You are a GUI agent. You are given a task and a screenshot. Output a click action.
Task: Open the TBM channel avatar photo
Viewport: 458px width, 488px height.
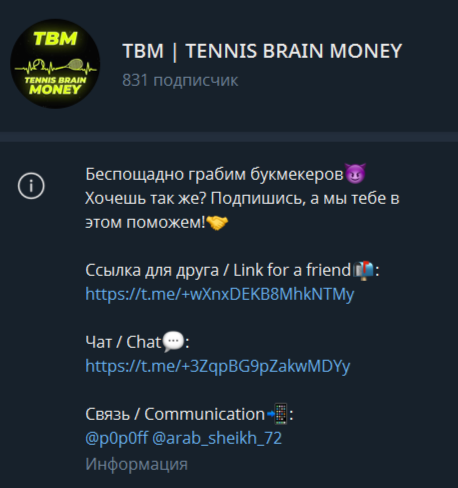point(55,64)
